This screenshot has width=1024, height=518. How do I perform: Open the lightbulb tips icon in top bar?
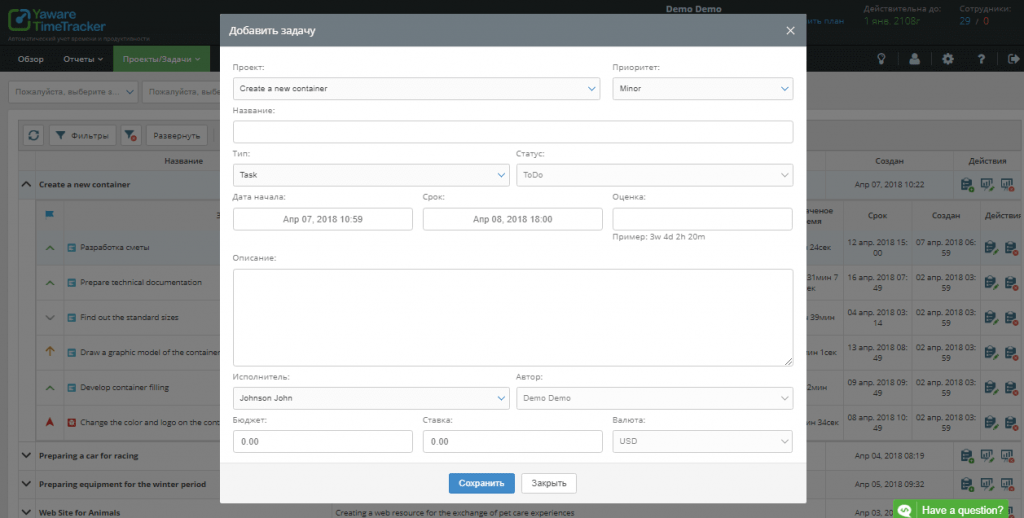coord(882,59)
